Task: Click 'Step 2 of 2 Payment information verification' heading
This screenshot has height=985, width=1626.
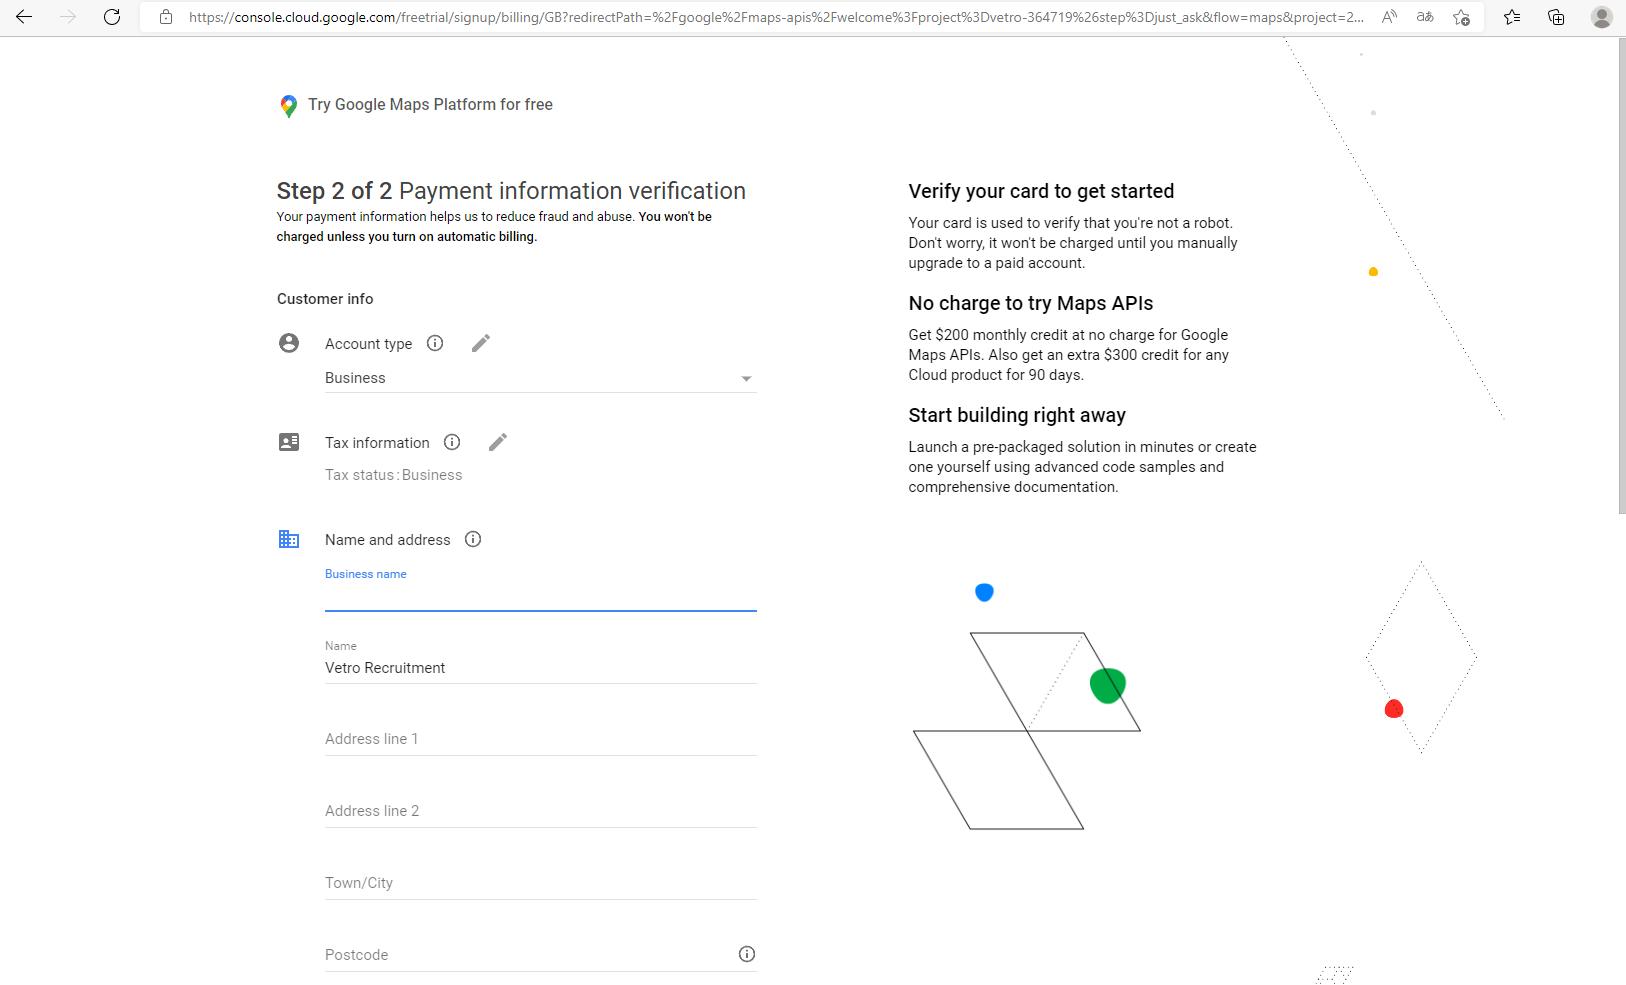Action: [511, 191]
